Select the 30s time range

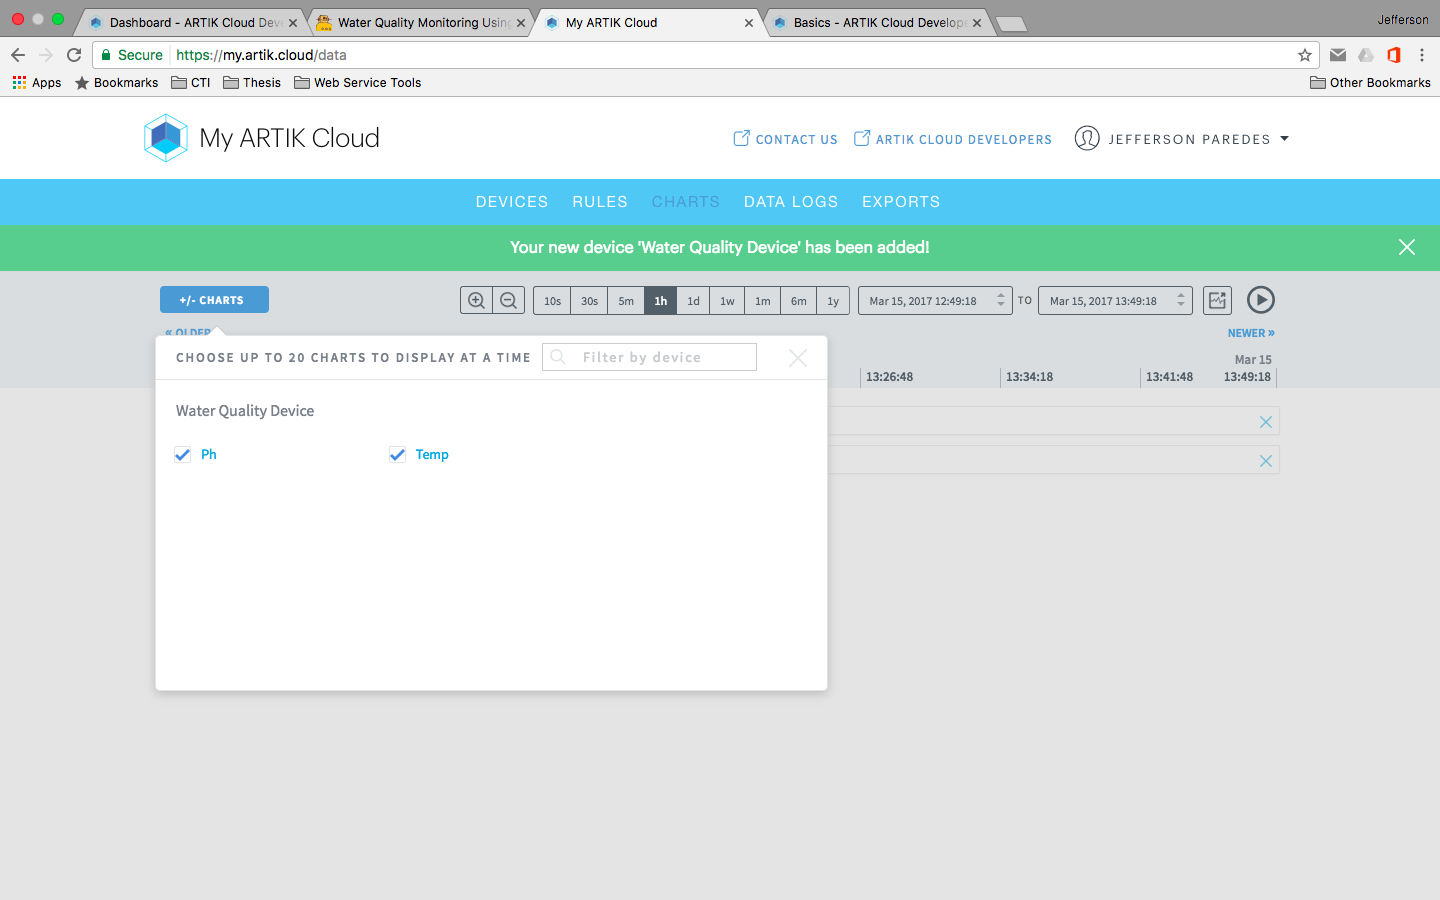click(x=589, y=300)
